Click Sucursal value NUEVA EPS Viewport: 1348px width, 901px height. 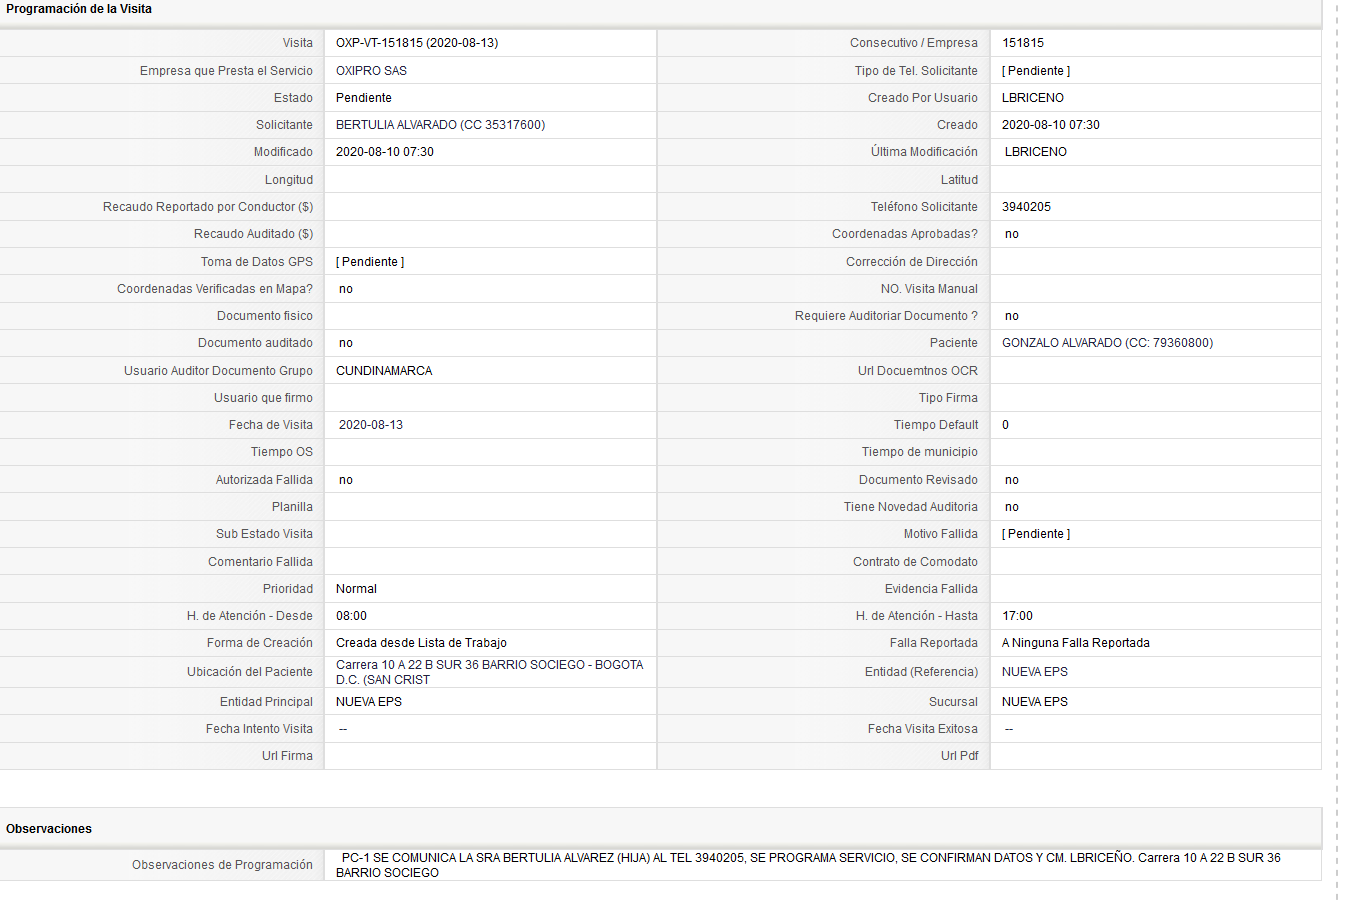click(1035, 702)
